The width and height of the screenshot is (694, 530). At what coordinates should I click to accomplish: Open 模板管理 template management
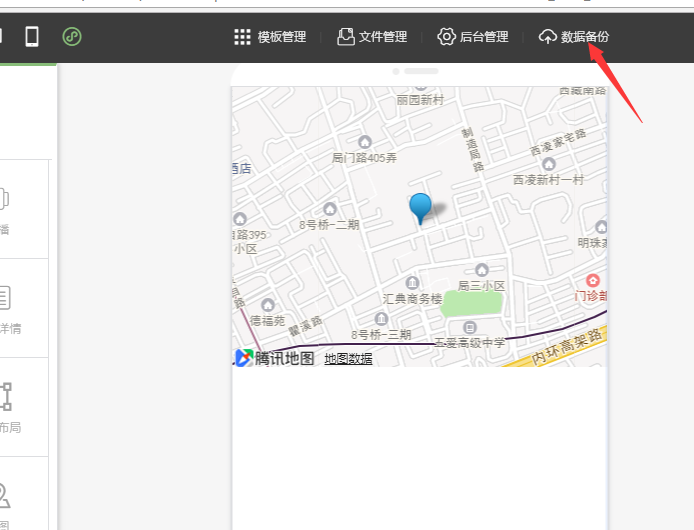point(270,37)
